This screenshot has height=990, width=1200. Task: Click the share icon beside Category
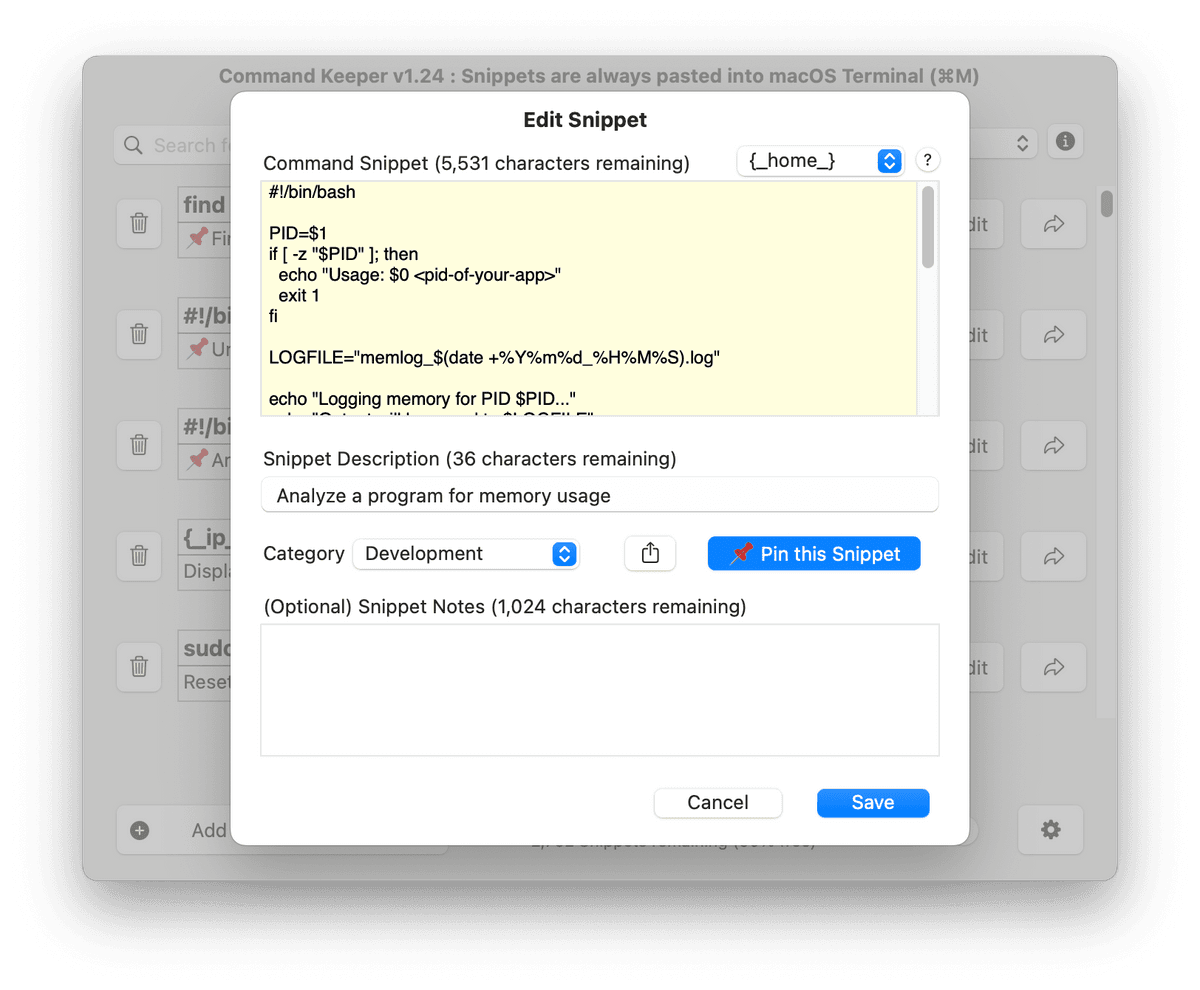[x=650, y=554]
